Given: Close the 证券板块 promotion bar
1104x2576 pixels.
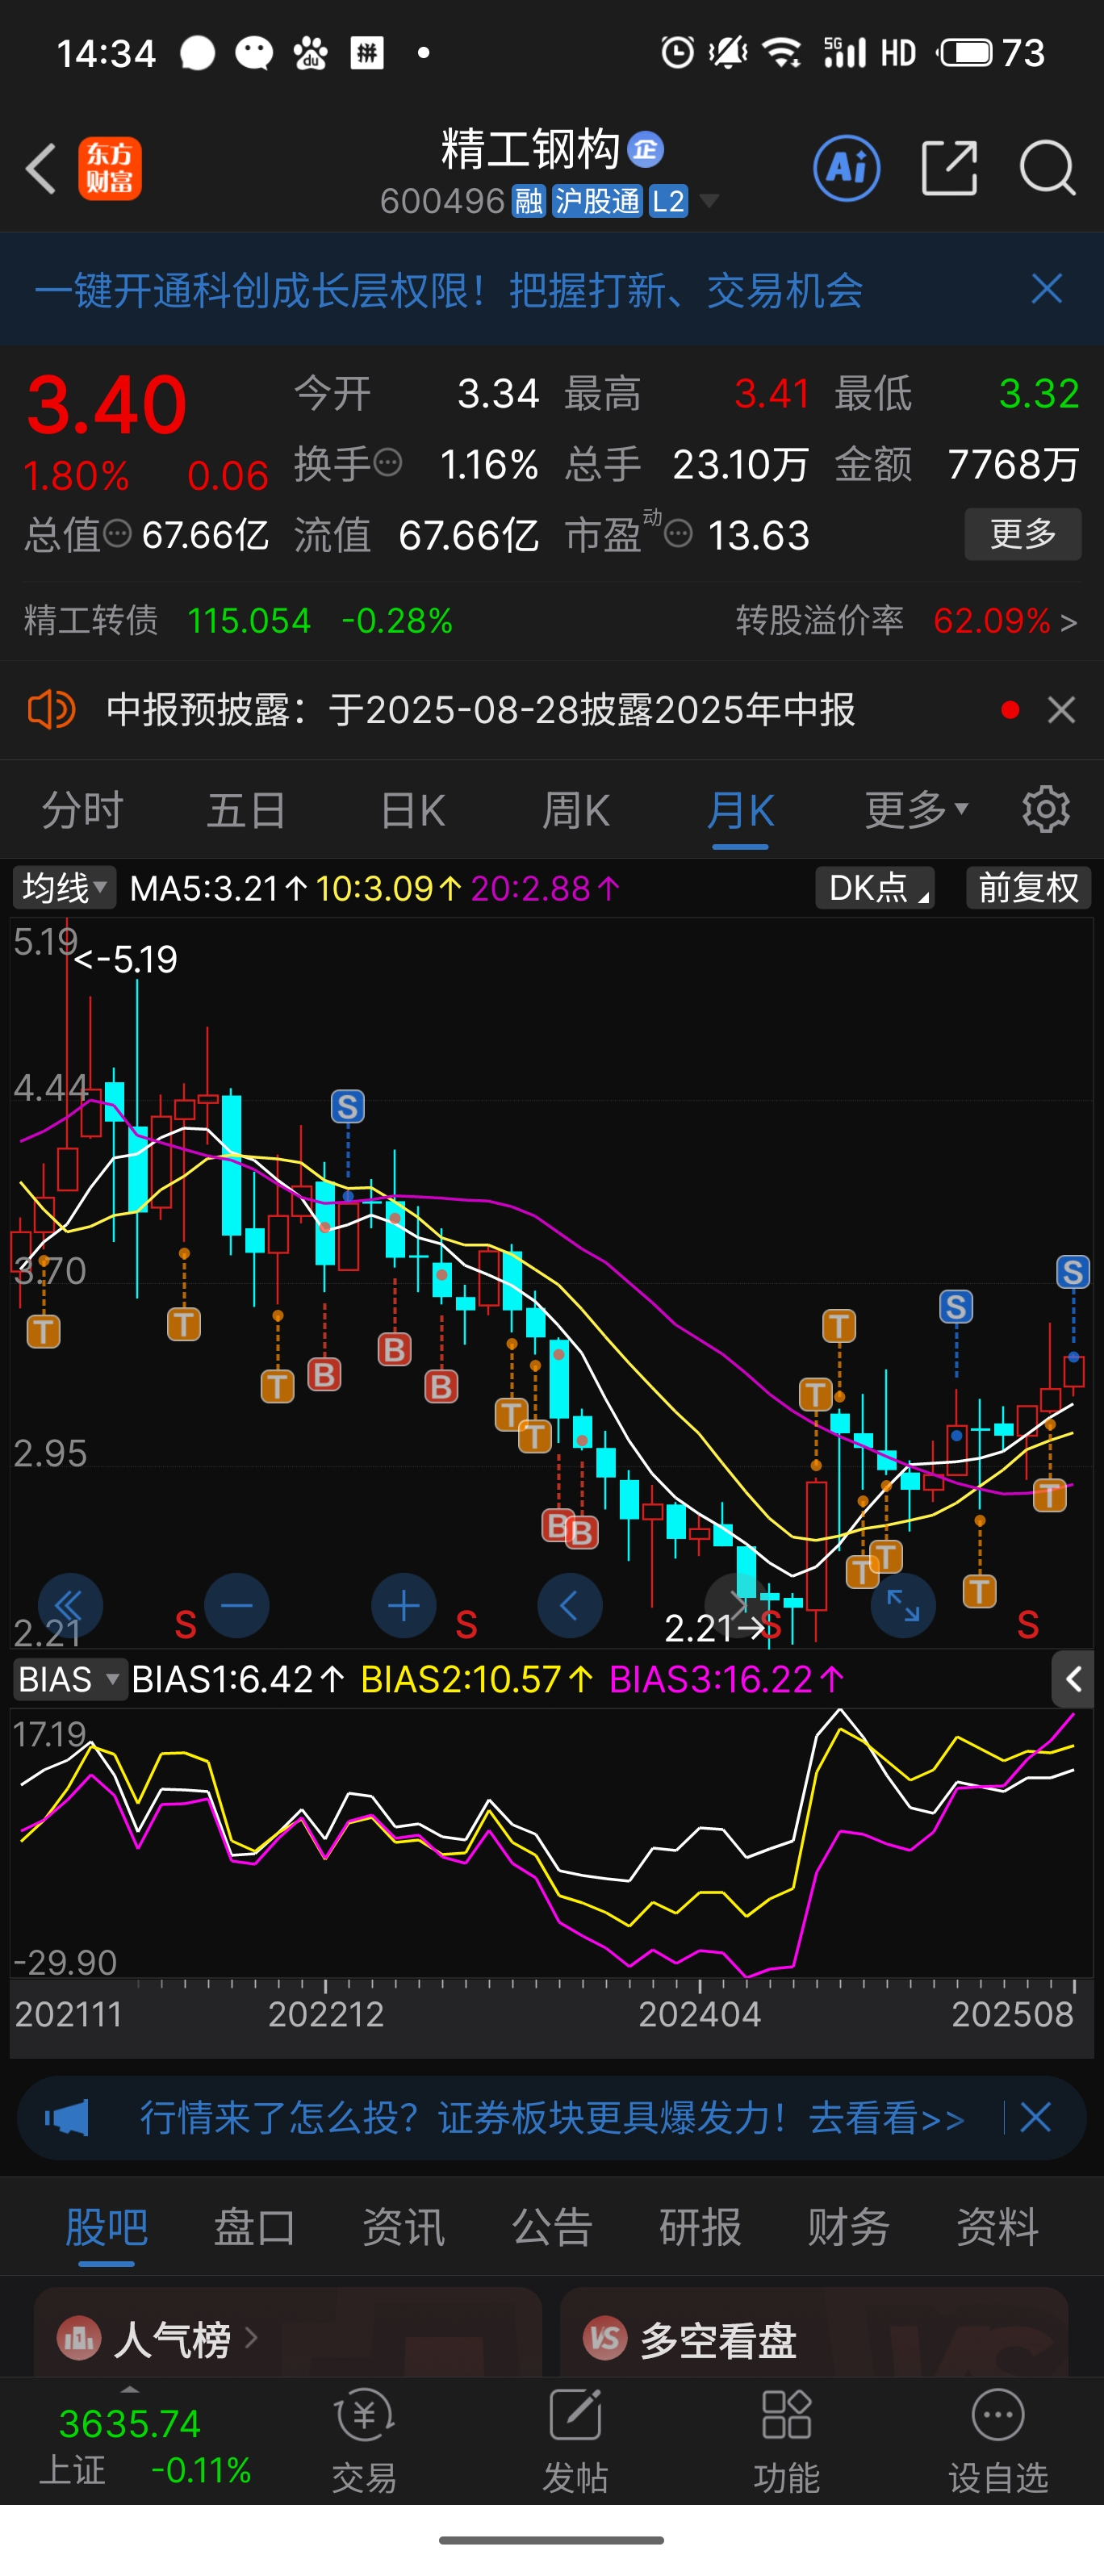Looking at the screenshot, I should pos(1035,2117).
